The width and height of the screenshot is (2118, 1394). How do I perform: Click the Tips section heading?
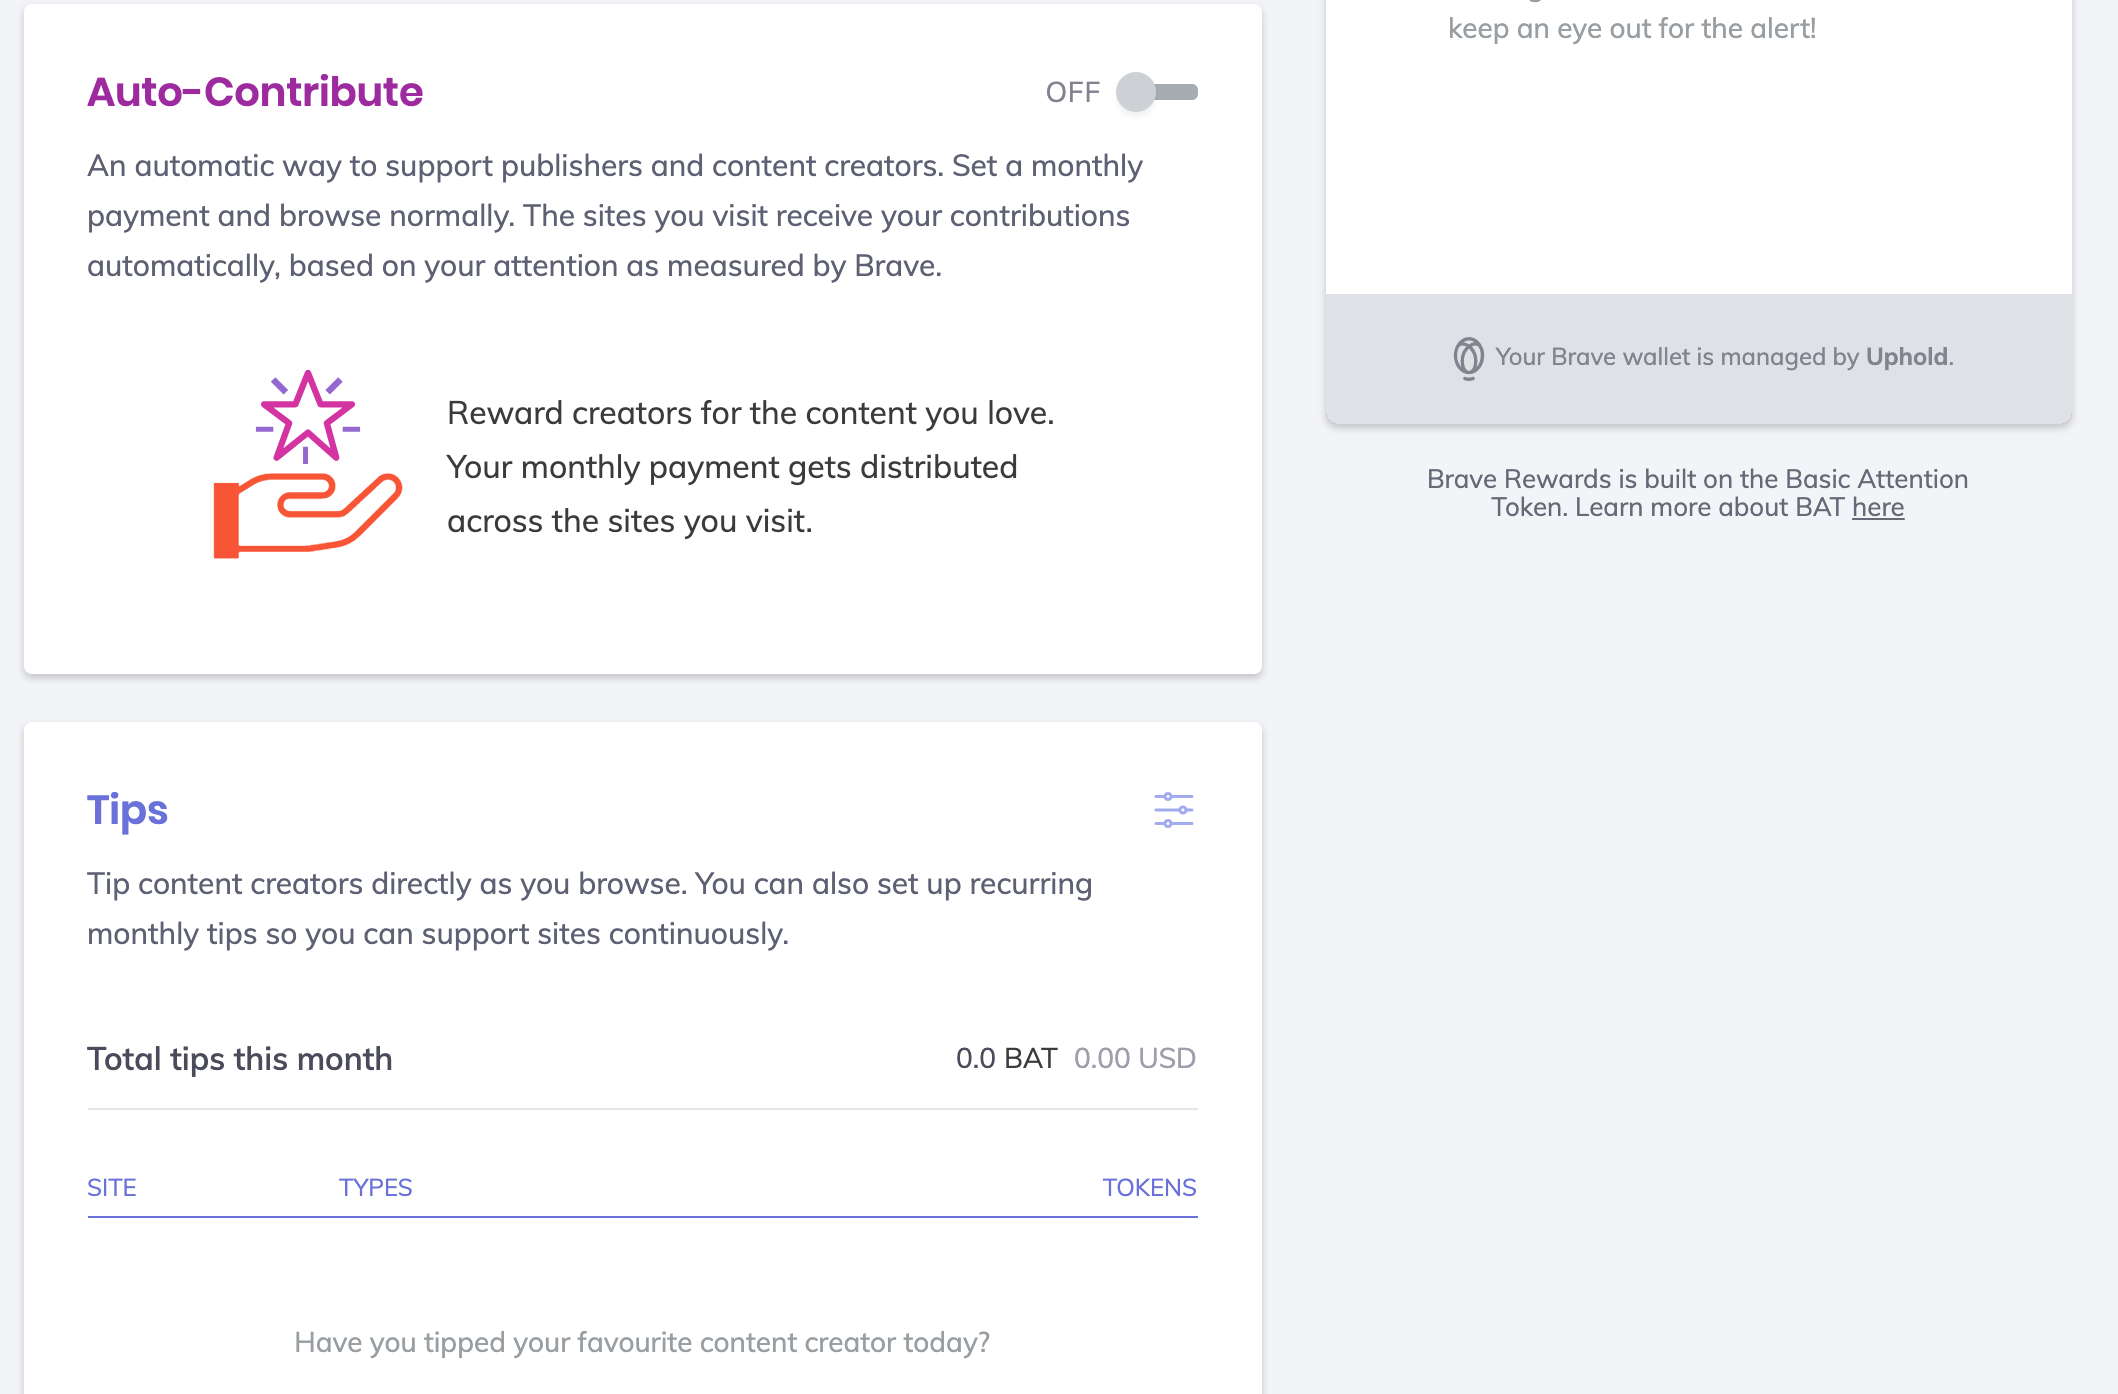pyautogui.click(x=127, y=811)
